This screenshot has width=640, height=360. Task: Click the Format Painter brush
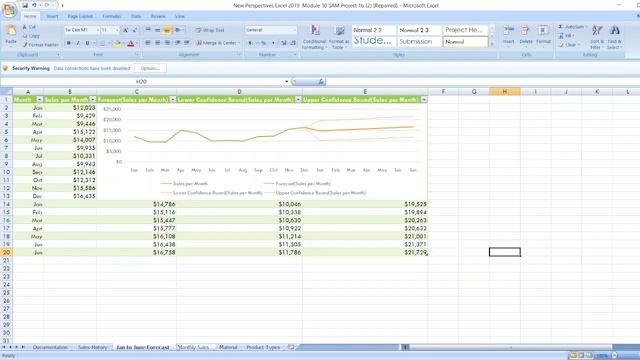pos(41,45)
